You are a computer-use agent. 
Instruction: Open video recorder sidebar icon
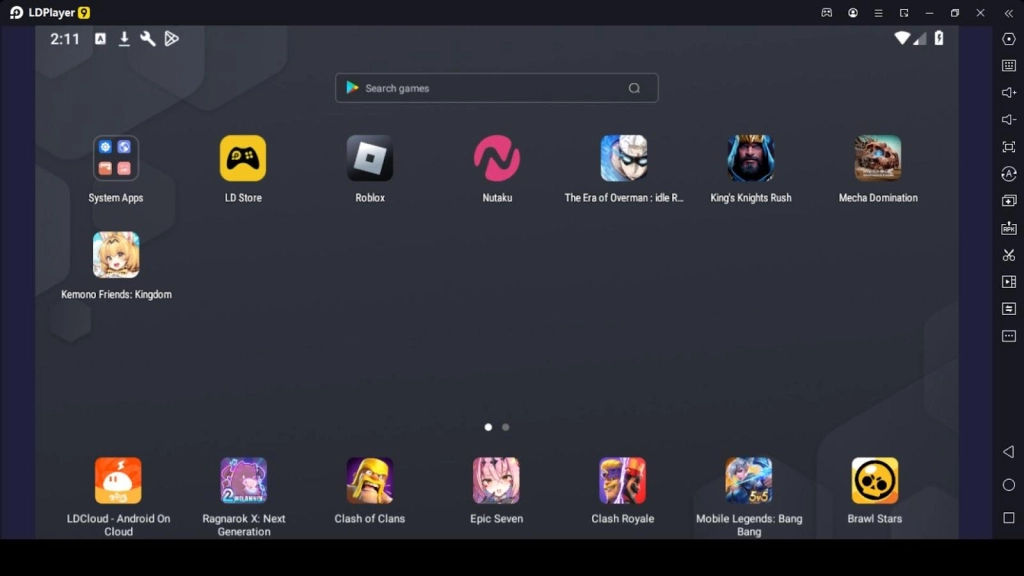pyautogui.click(x=1008, y=281)
